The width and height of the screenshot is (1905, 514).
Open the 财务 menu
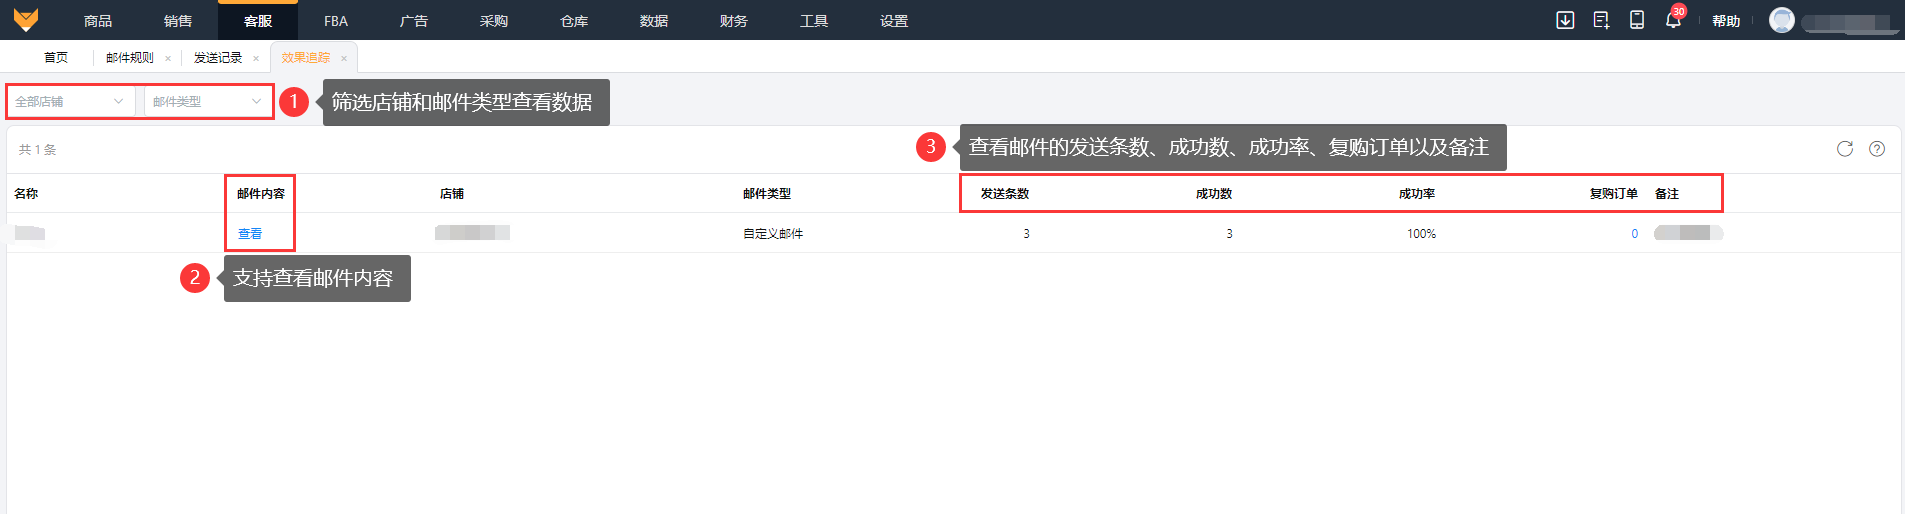point(734,21)
